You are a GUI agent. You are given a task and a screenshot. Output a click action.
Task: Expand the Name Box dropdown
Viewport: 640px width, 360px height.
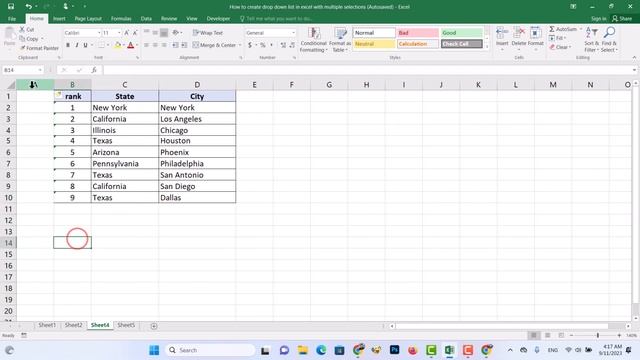pyautogui.click(x=40, y=70)
